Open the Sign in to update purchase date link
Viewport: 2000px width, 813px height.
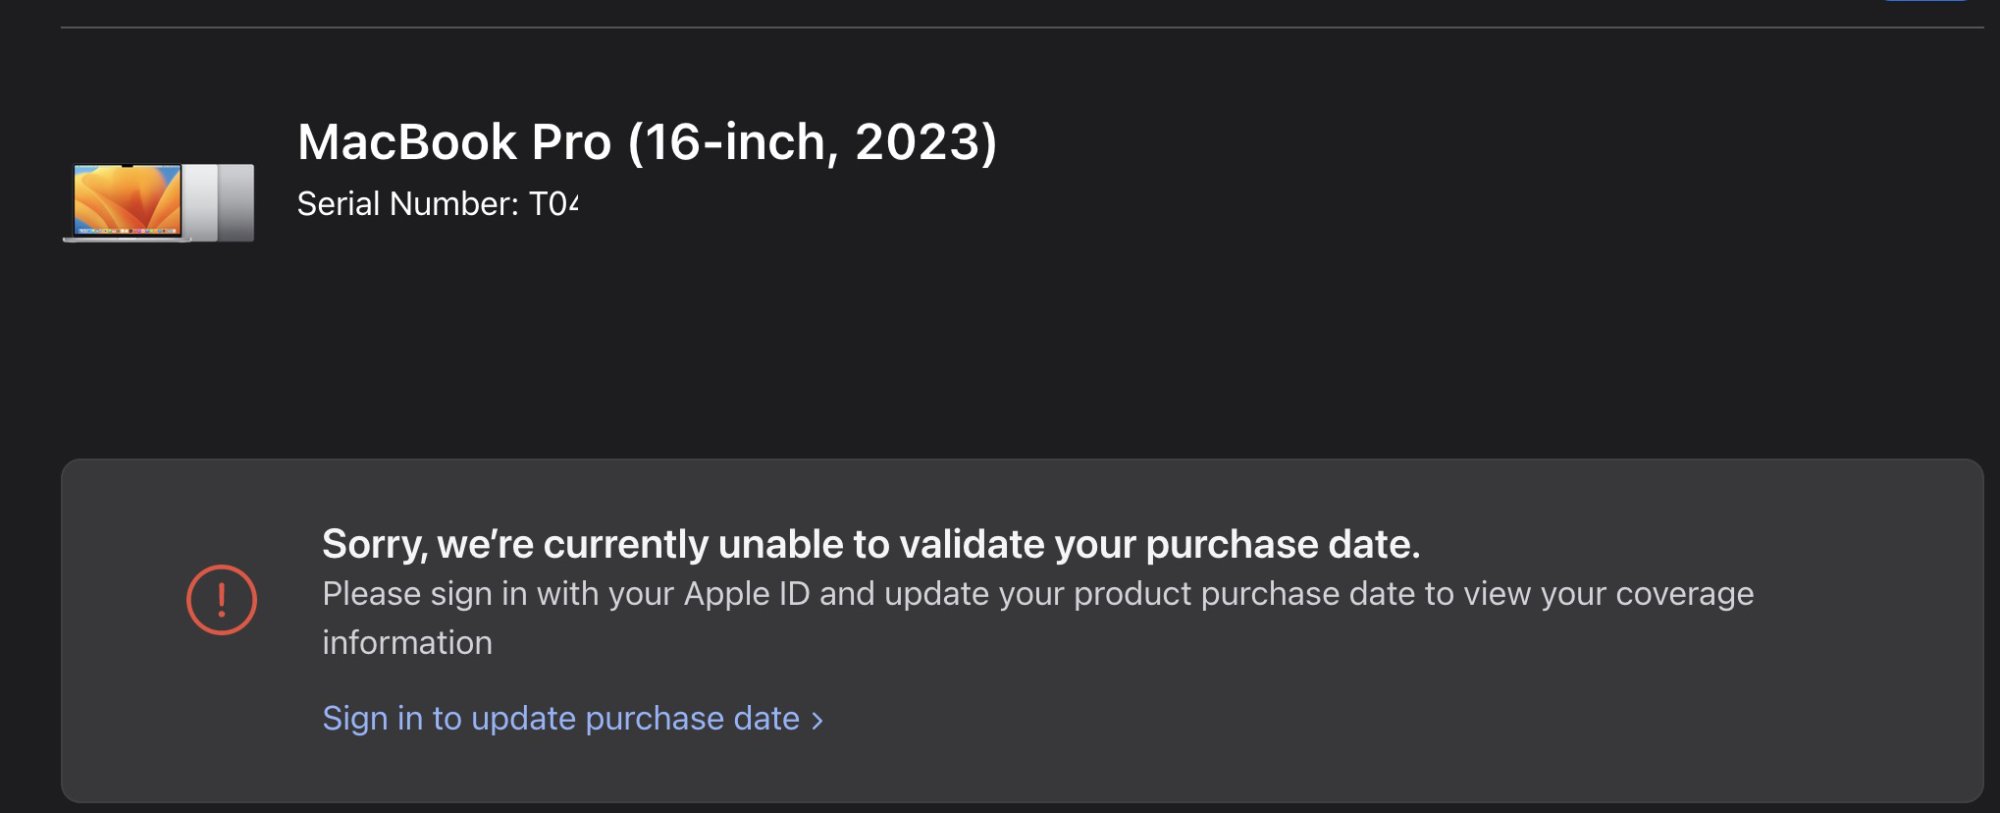tap(560, 719)
